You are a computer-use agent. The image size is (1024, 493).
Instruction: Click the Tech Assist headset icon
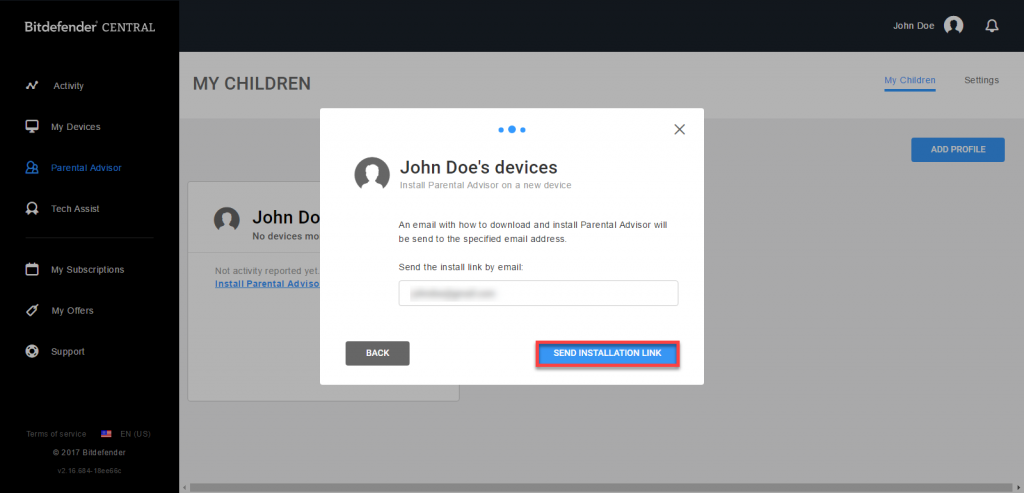point(32,208)
